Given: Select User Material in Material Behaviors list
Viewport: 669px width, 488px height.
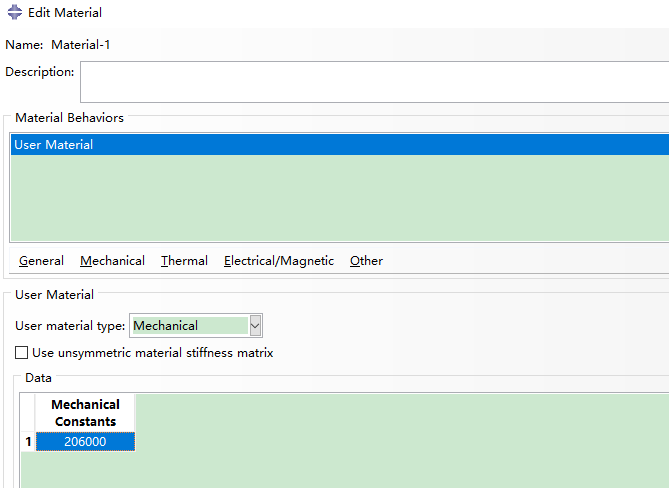Looking at the screenshot, I should coord(340,145).
